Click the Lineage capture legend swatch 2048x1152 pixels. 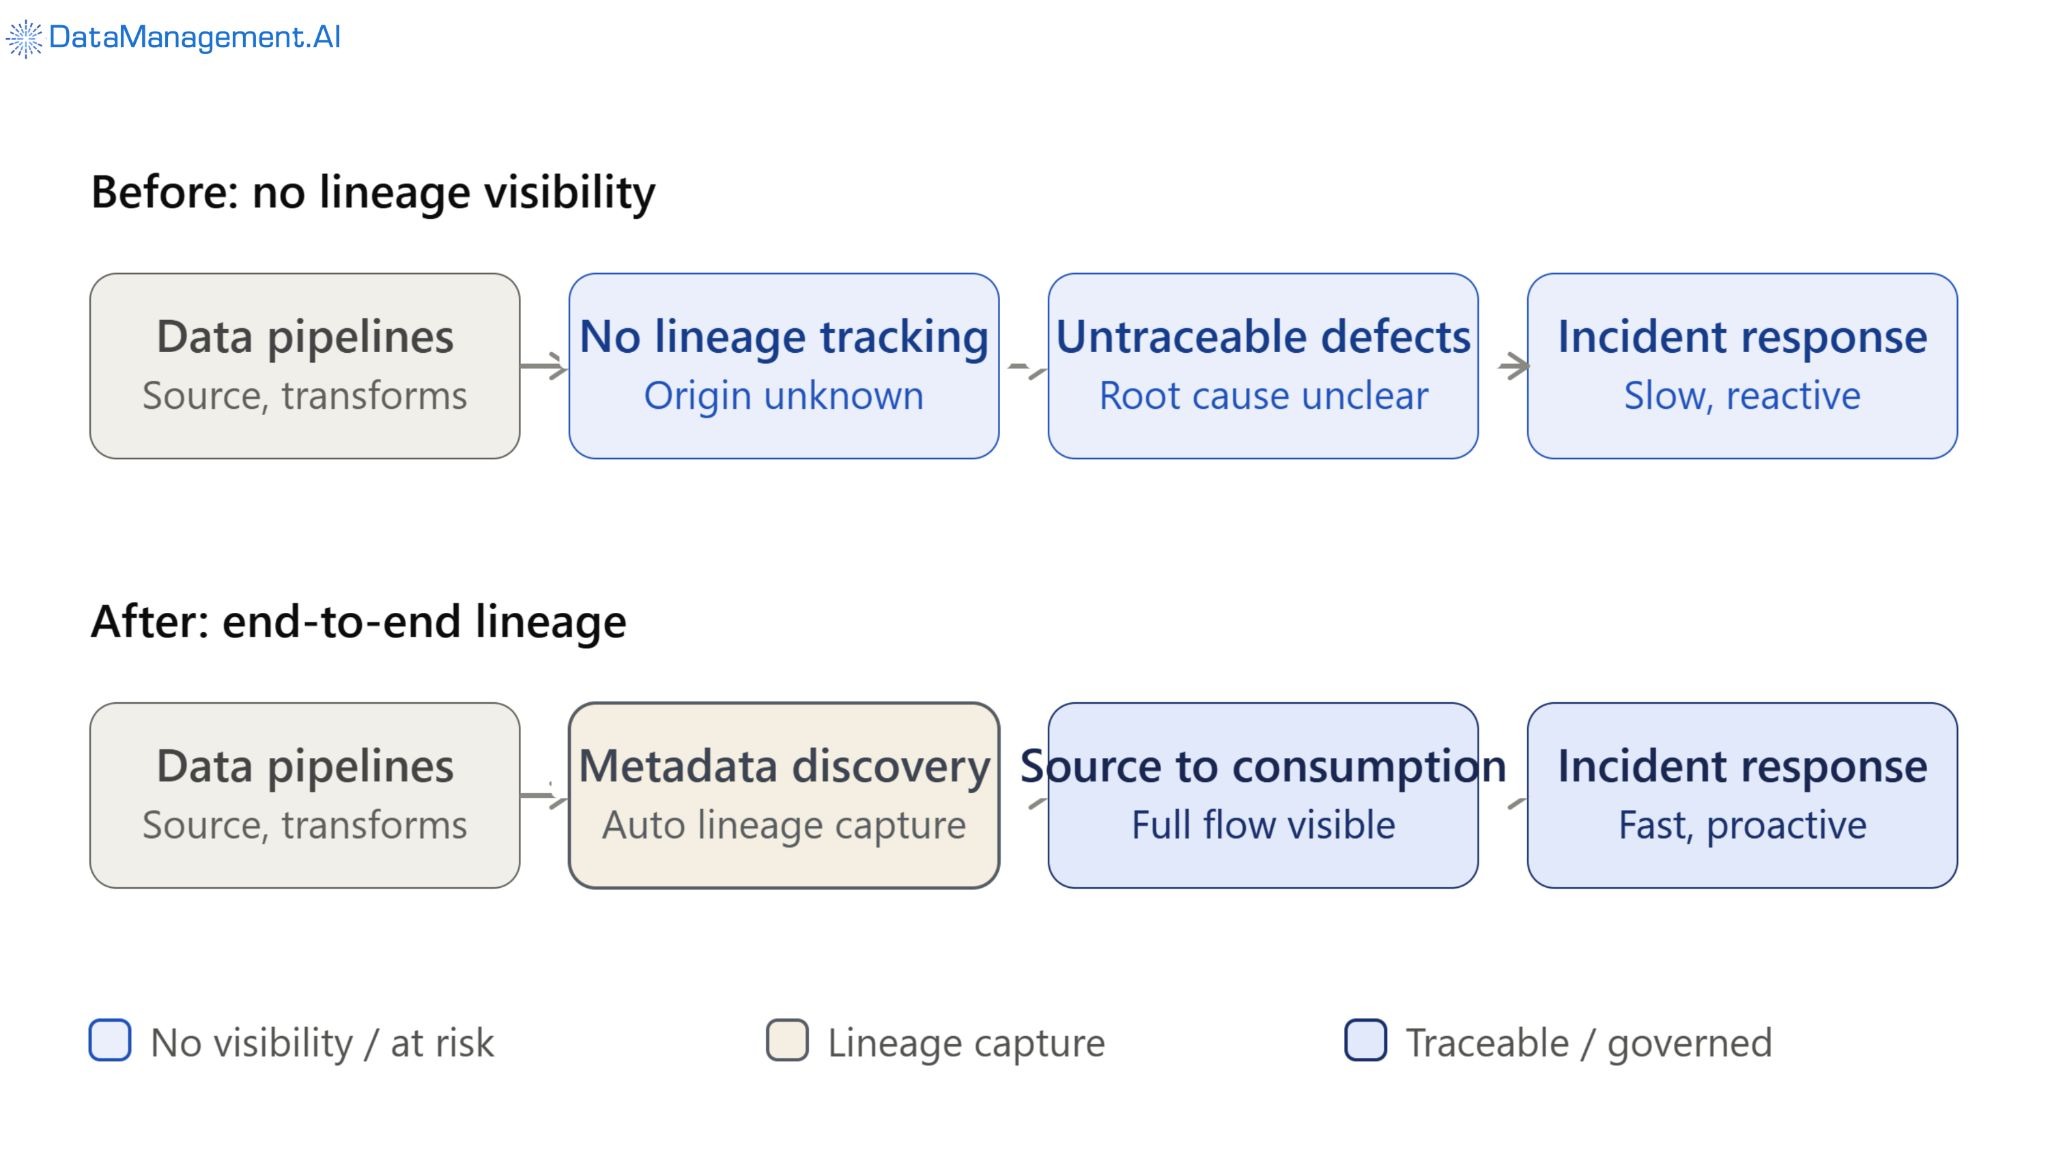(x=787, y=1040)
